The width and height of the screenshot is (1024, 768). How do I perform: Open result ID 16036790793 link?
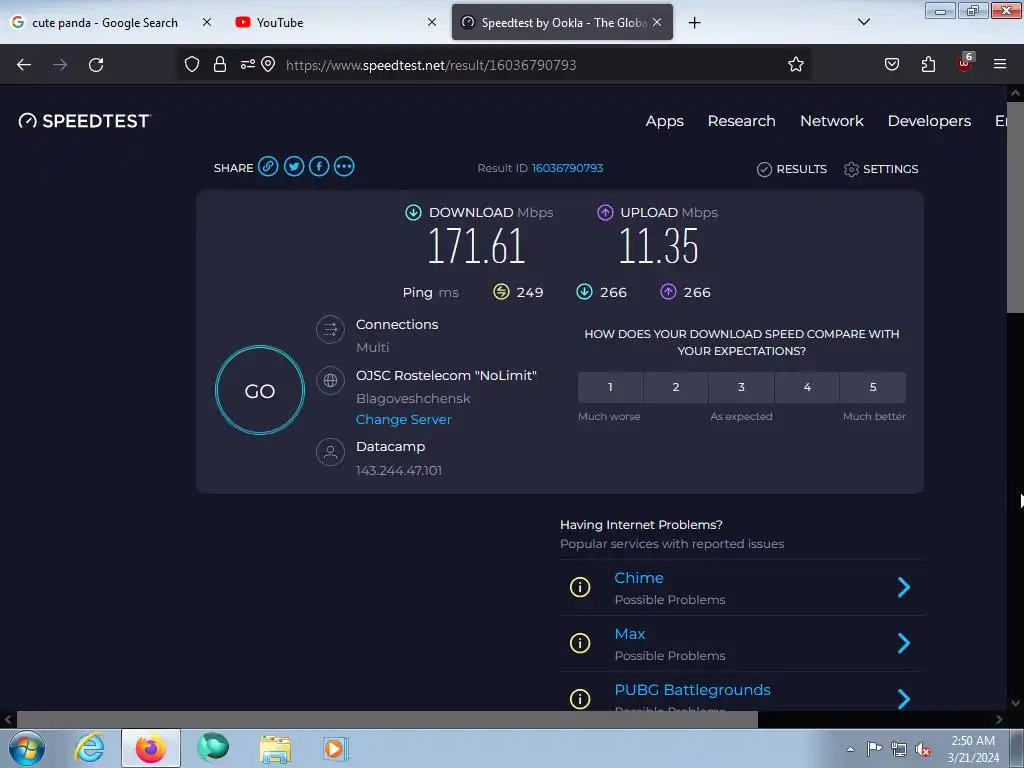pyautogui.click(x=568, y=168)
